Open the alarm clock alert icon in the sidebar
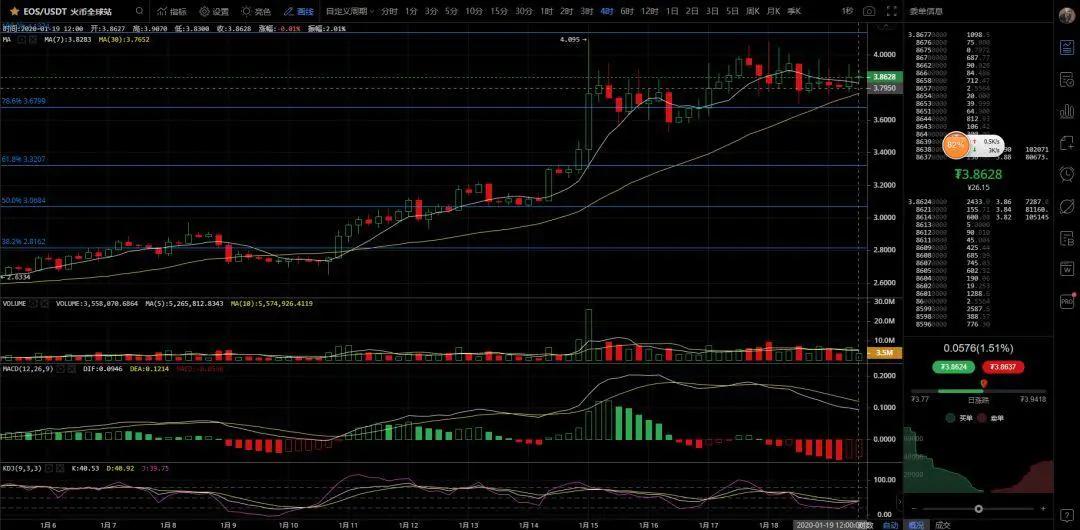 [x=1067, y=174]
